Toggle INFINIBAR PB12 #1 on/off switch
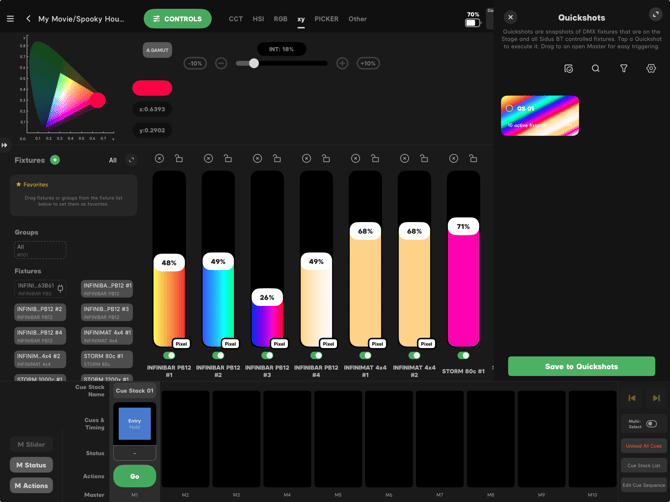 (x=169, y=355)
